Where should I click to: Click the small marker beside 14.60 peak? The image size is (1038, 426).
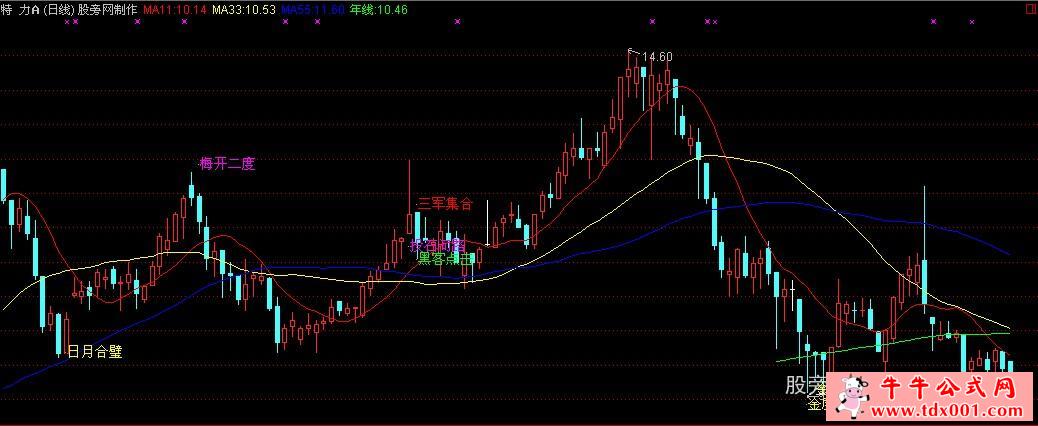pos(631,51)
